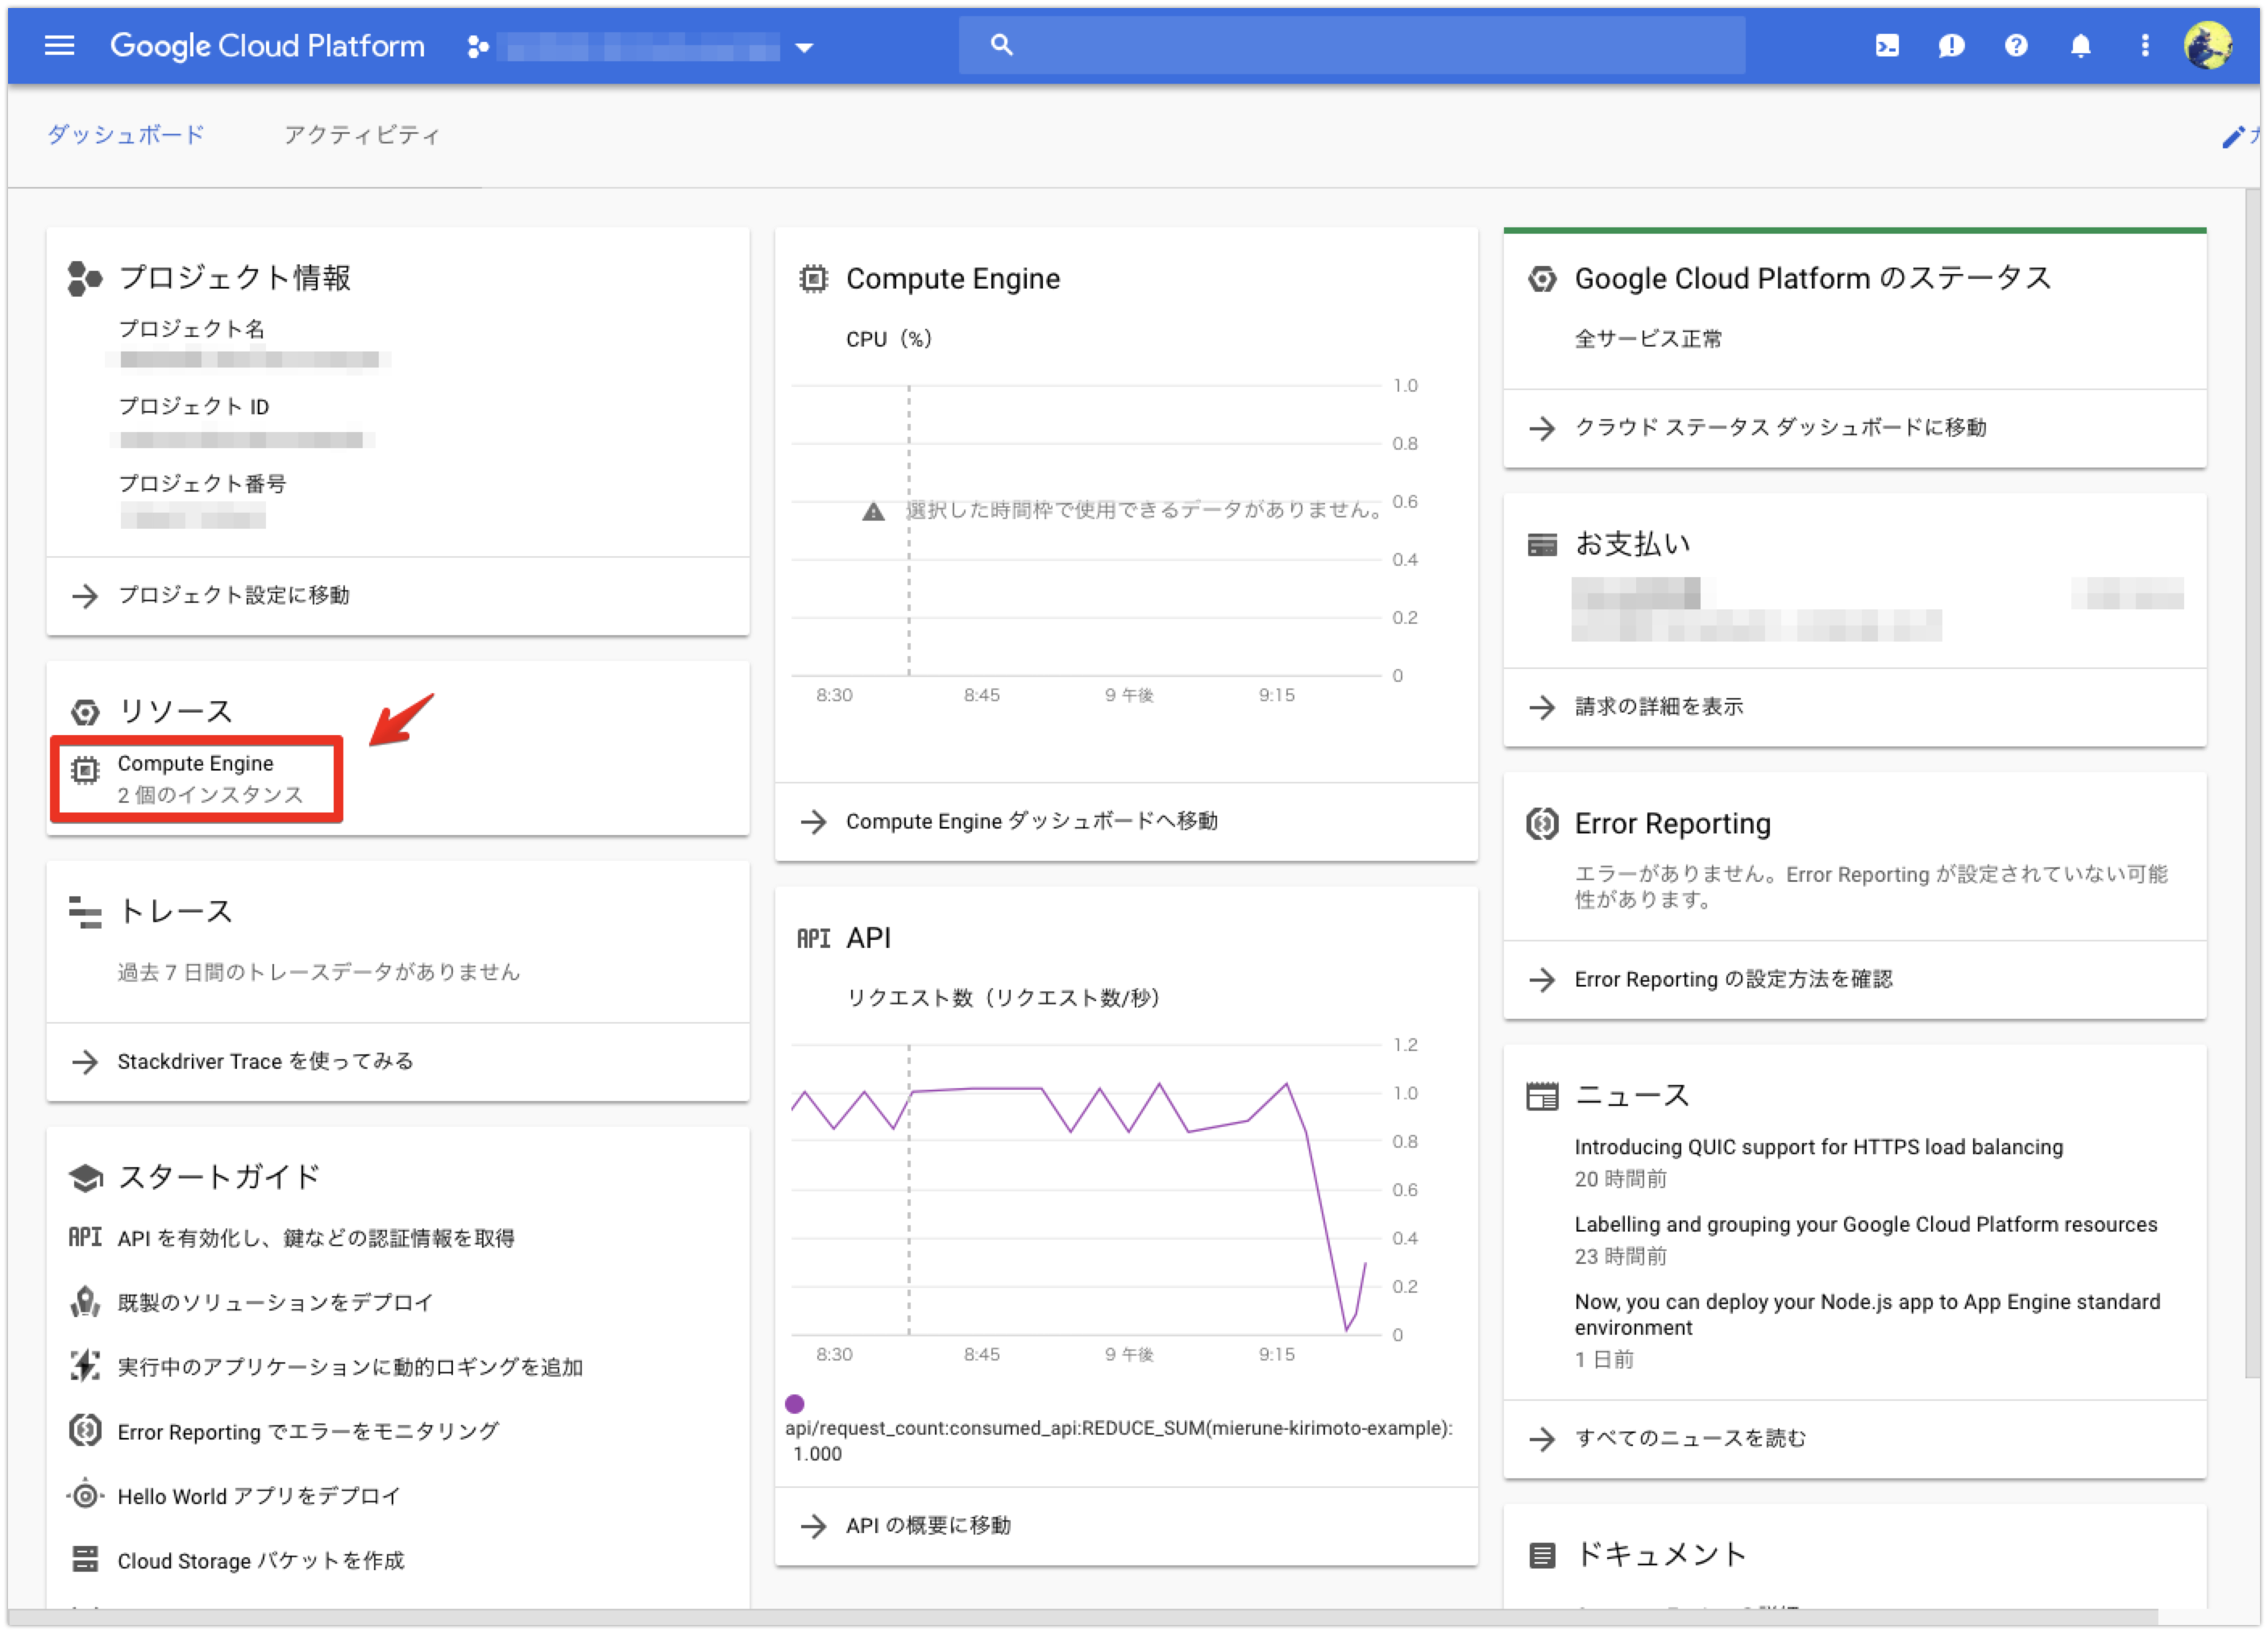Click the rocket deploy solution icon
The width and height of the screenshot is (2268, 1633).
(85, 1302)
